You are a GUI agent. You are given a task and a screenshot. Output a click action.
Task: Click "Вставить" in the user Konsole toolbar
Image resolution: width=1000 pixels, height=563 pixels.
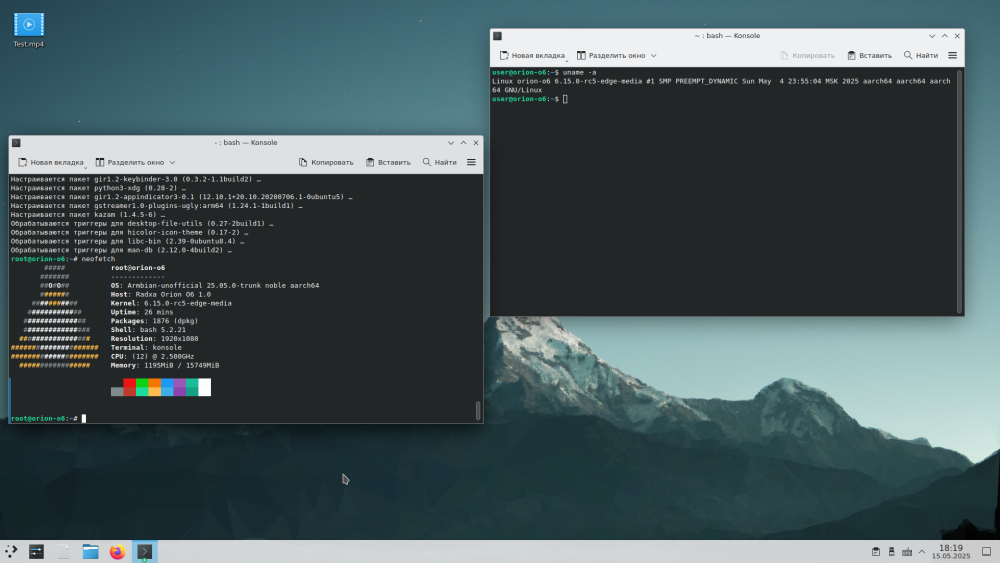coord(869,56)
